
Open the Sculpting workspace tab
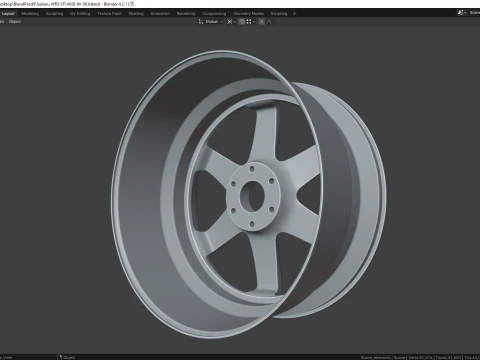tap(54, 14)
